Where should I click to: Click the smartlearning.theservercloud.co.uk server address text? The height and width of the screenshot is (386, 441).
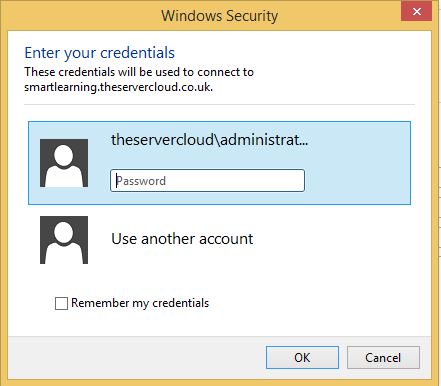click(119, 87)
